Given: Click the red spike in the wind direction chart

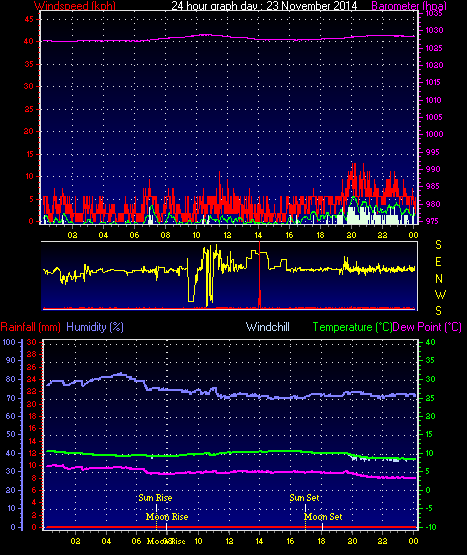Looking at the screenshot, I should pos(260,275).
